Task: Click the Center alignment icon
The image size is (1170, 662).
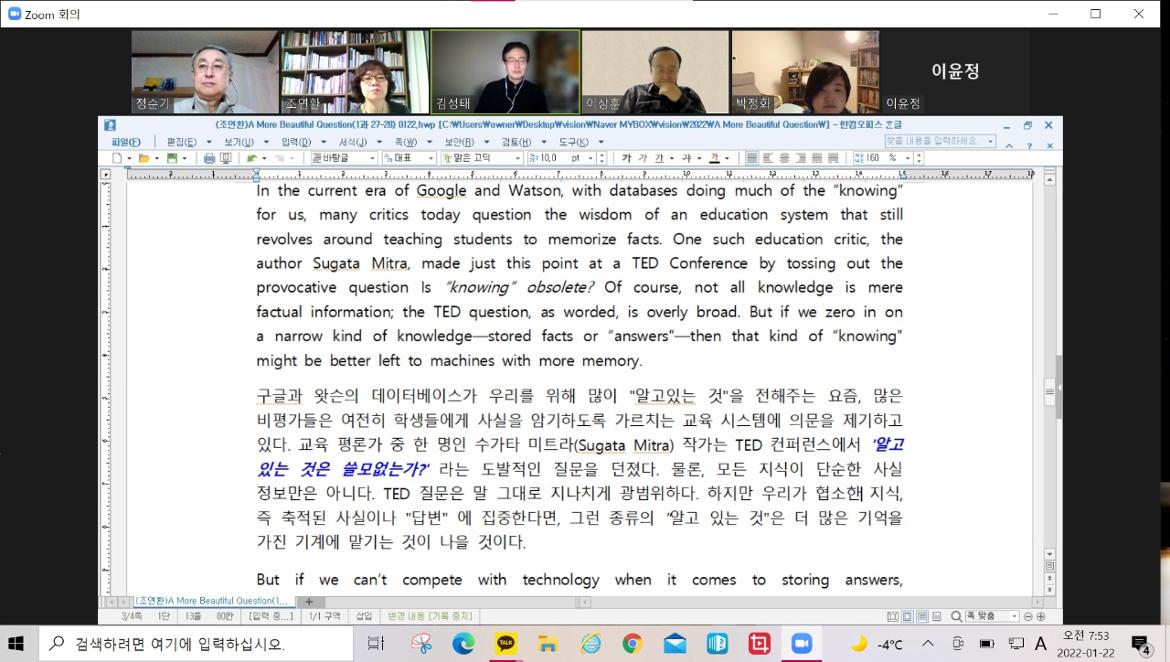Action: 784,158
